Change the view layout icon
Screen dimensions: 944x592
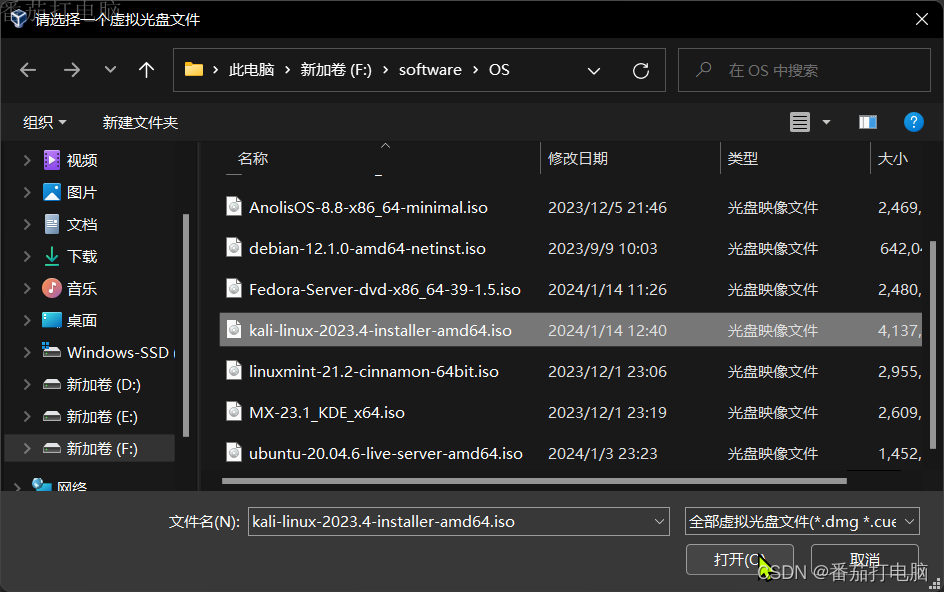pyautogui.click(x=800, y=122)
